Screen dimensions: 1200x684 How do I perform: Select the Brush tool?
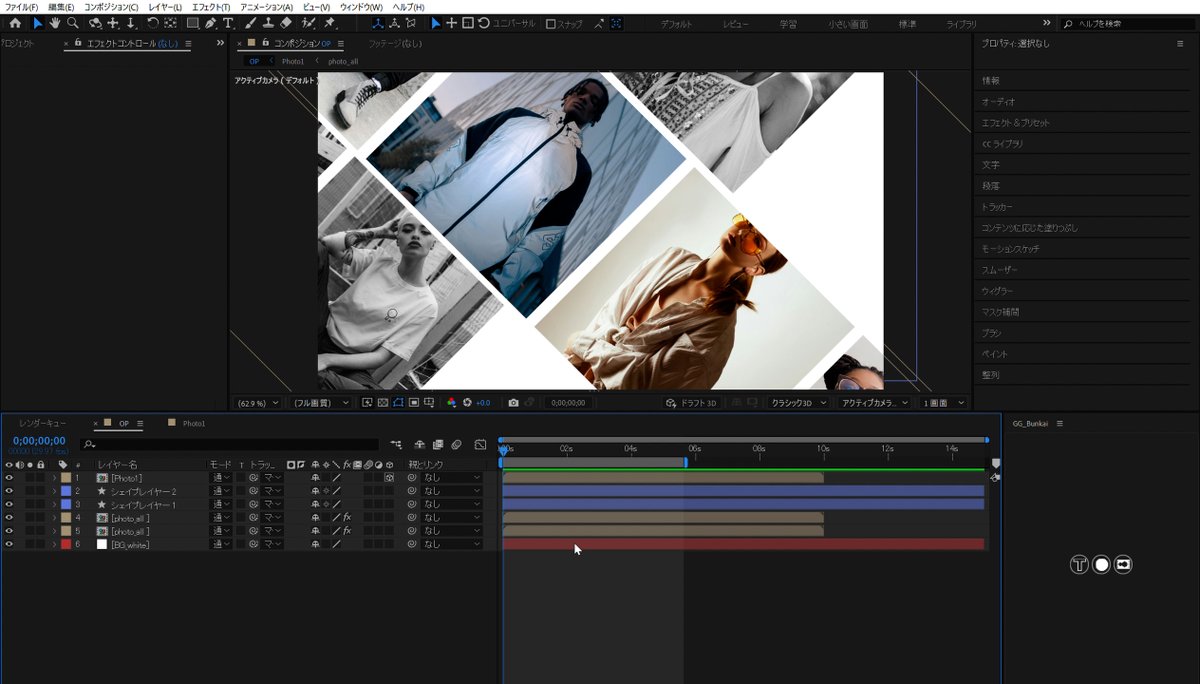point(250,23)
